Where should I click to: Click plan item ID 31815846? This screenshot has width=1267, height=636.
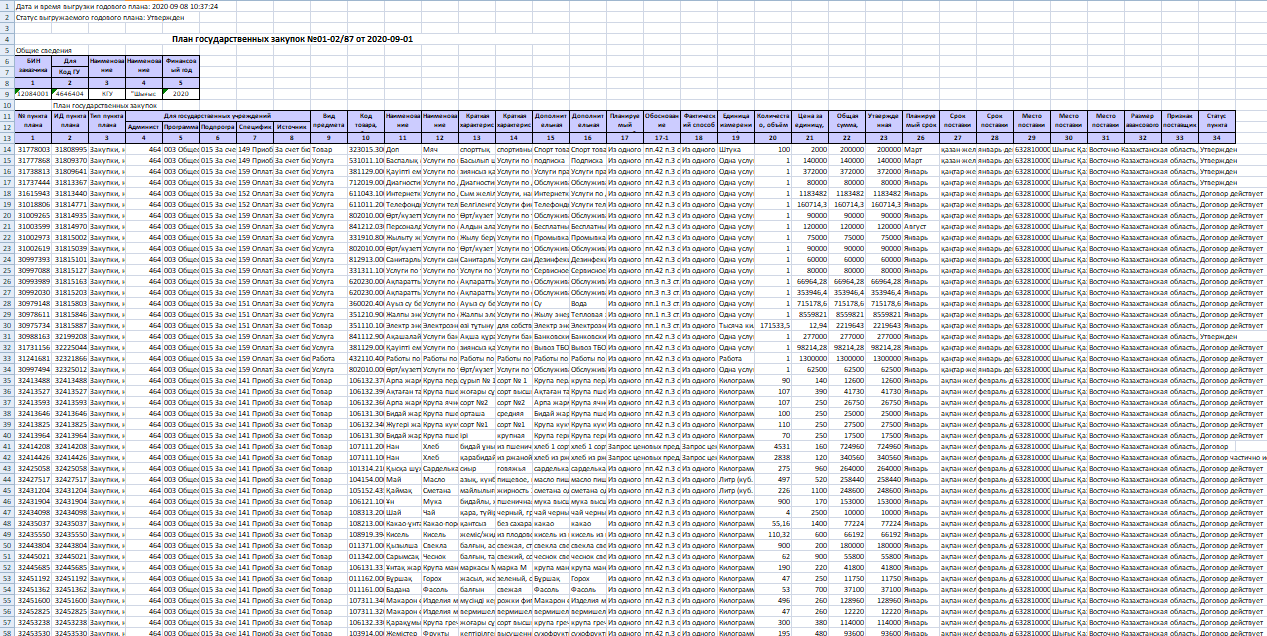[70, 313]
